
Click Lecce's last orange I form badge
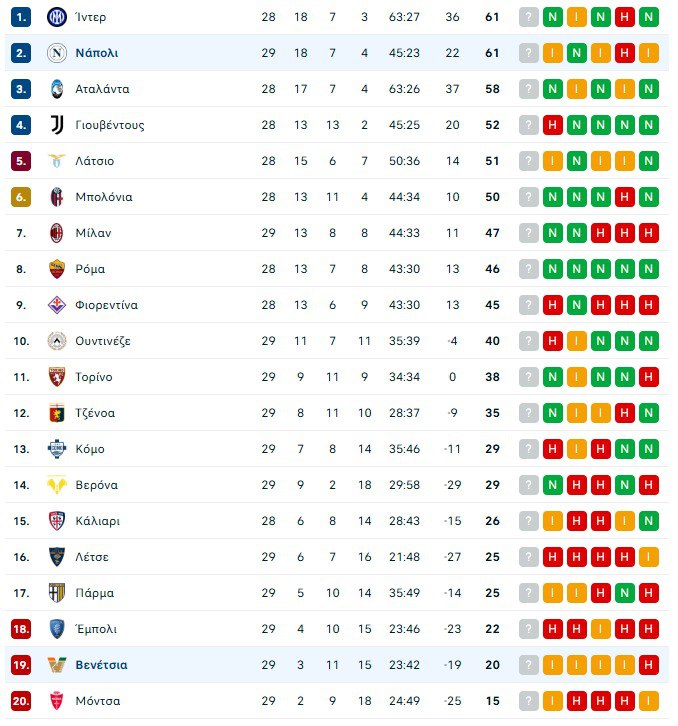click(x=649, y=557)
